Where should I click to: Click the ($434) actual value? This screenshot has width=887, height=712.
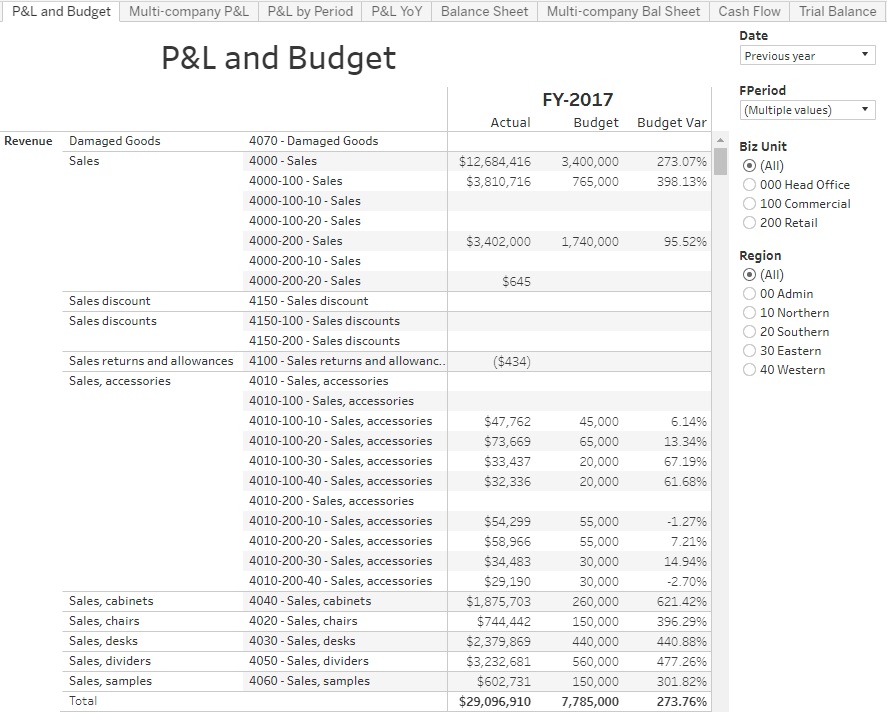tap(512, 361)
